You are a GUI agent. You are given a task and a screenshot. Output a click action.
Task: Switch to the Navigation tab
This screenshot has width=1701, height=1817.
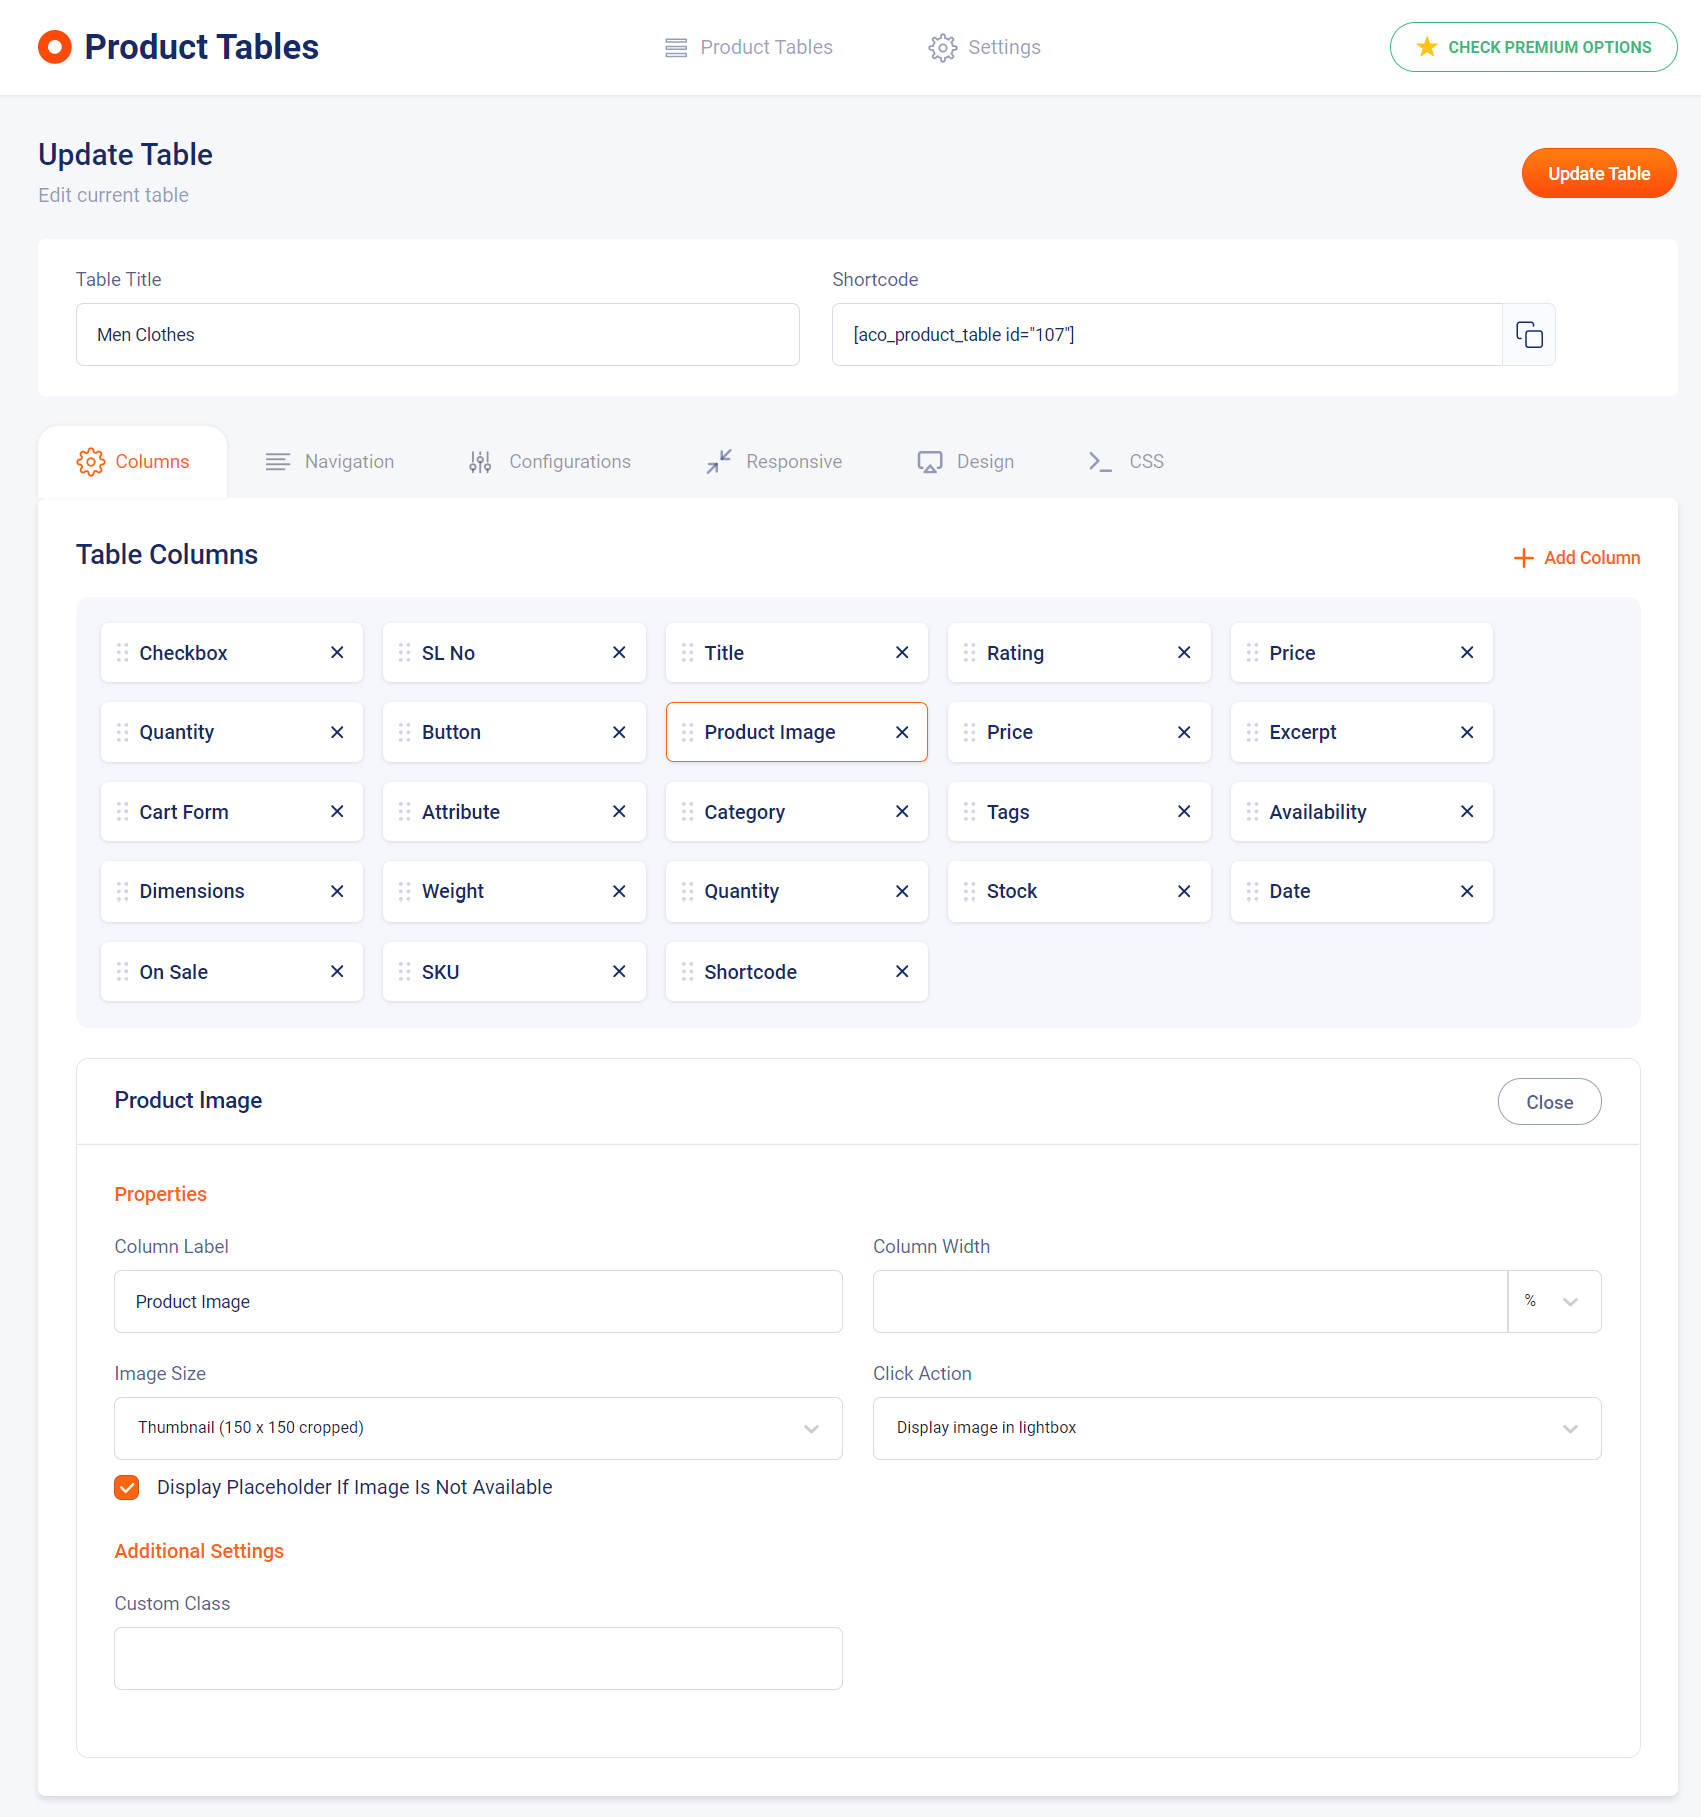click(x=330, y=462)
